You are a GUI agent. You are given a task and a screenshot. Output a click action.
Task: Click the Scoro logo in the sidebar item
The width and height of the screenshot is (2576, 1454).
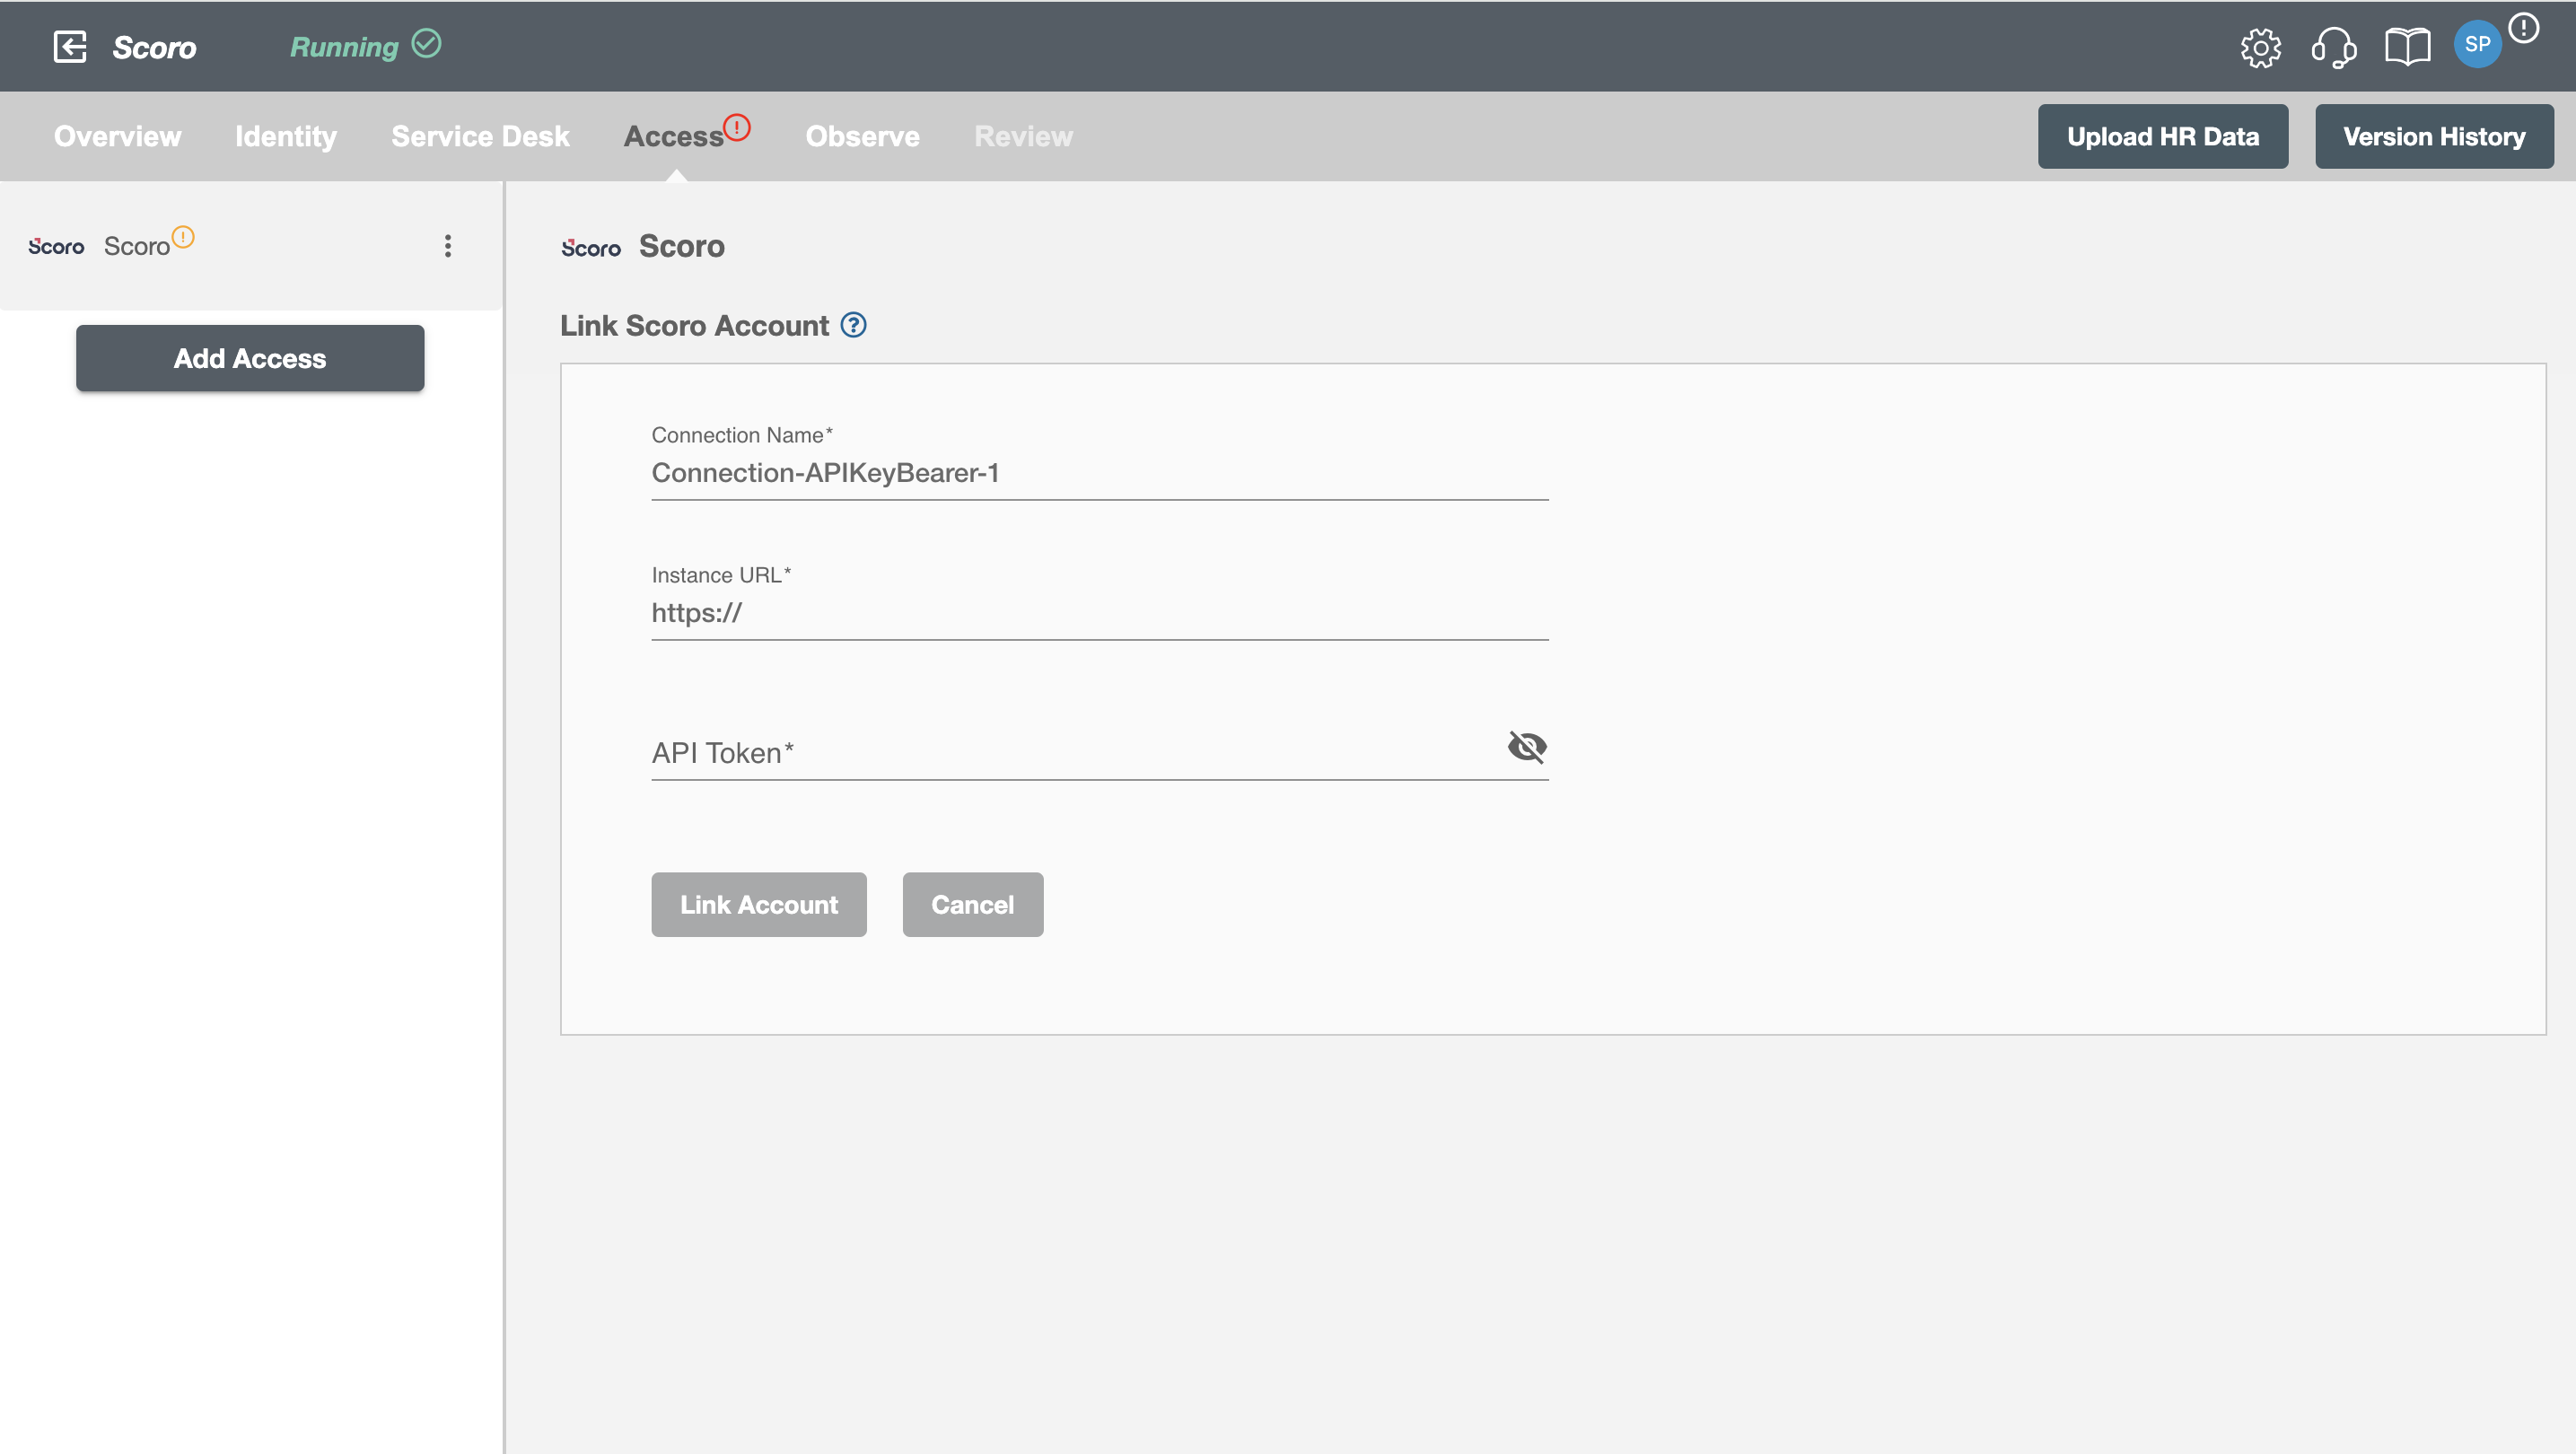tap(56, 246)
